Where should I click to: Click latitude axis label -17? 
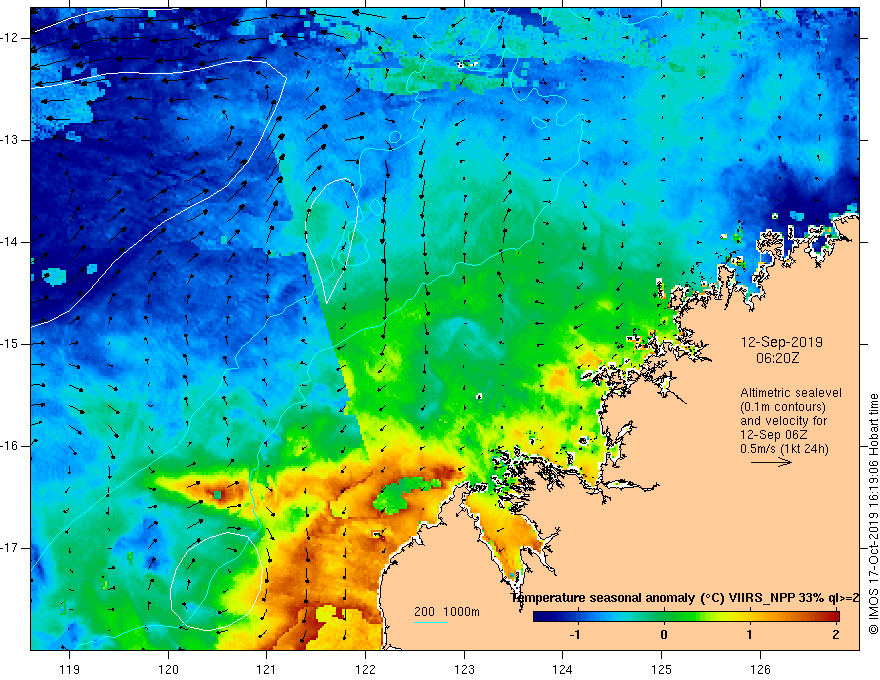pos(10,548)
